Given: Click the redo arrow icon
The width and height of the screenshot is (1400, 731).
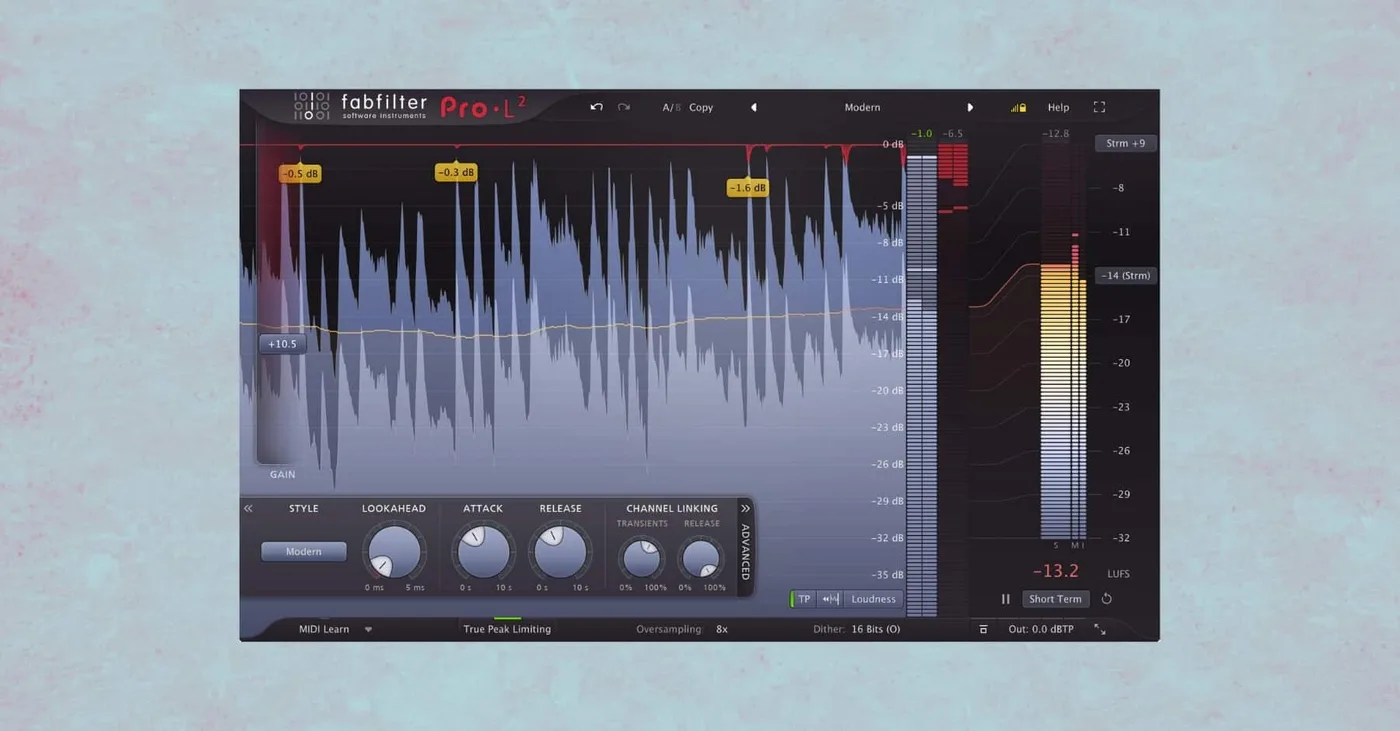Looking at the screenshot, I should pyautogui.click(x=623, y=107).
